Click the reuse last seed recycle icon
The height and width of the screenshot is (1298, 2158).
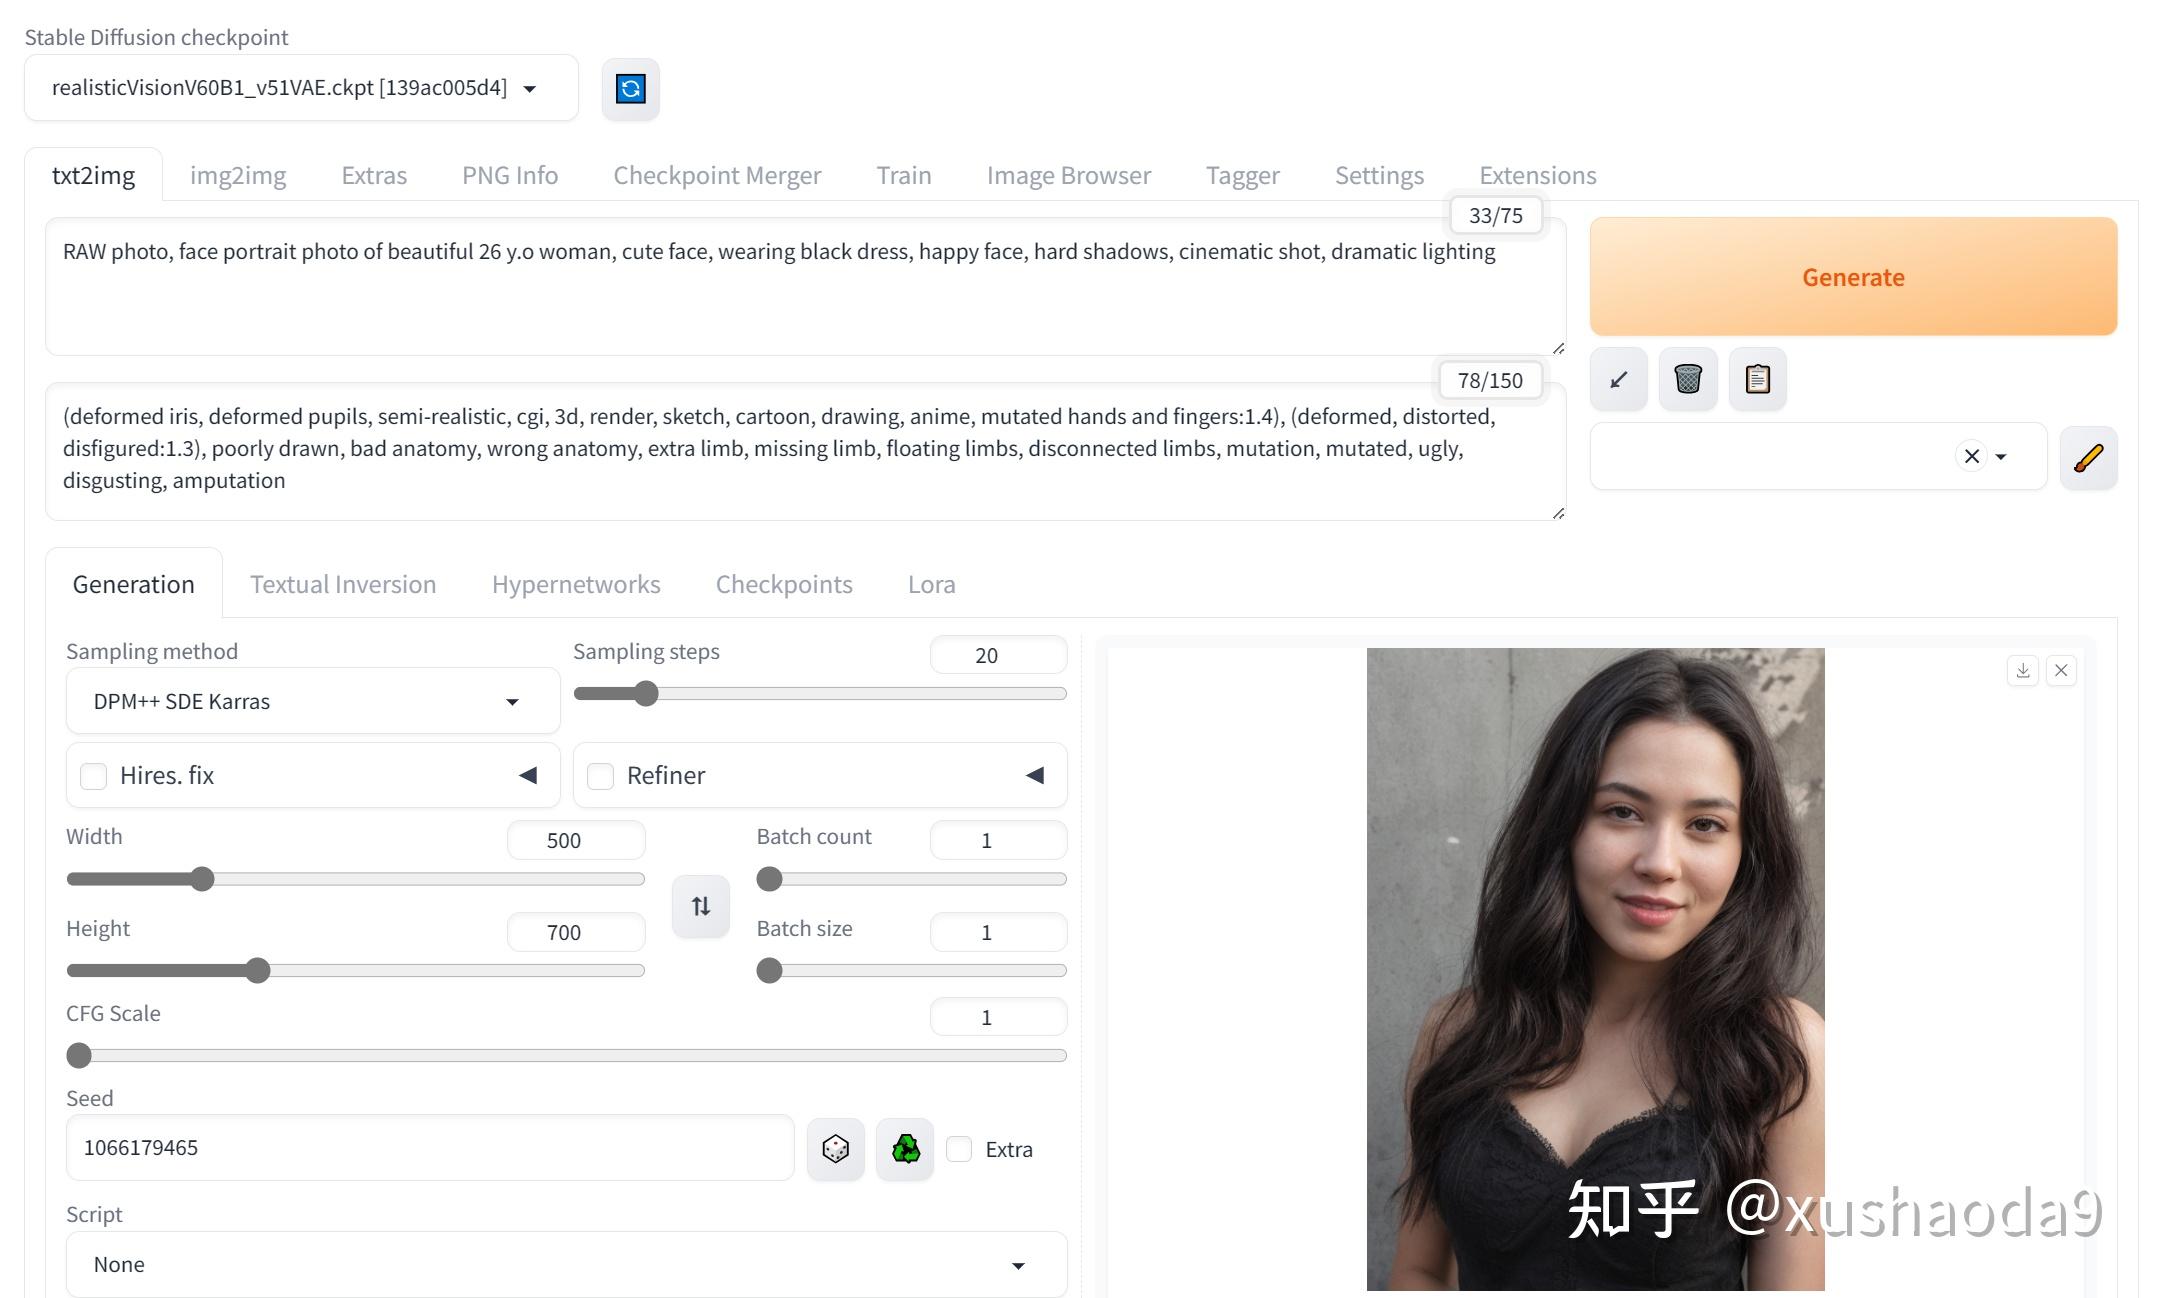(x=903, y=1148)
